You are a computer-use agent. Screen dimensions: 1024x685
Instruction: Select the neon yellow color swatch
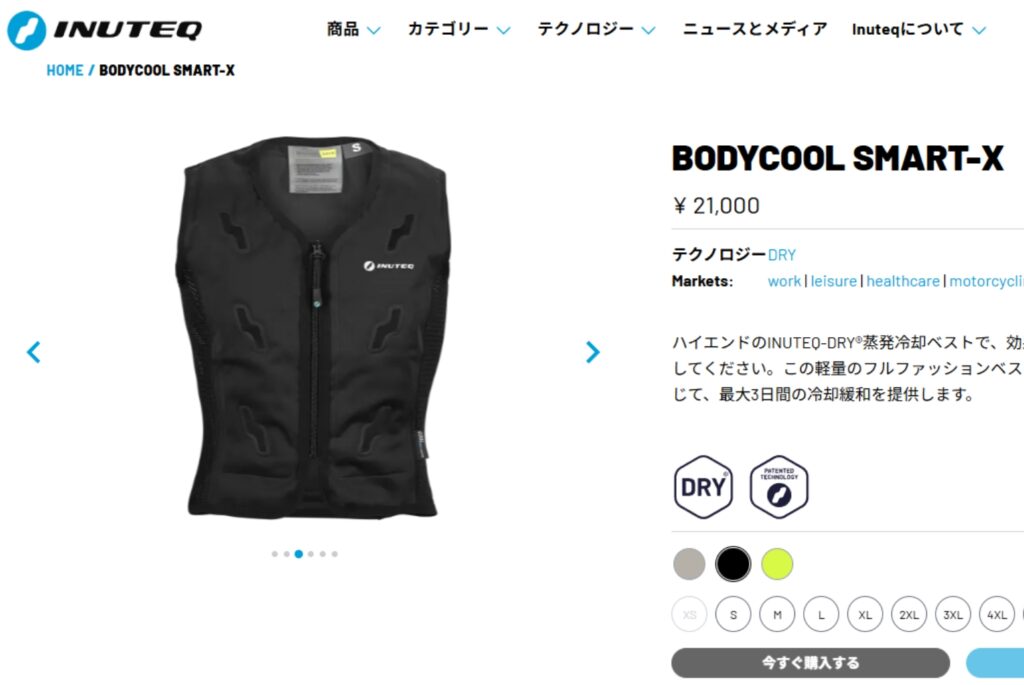click(x=776, y=564)
